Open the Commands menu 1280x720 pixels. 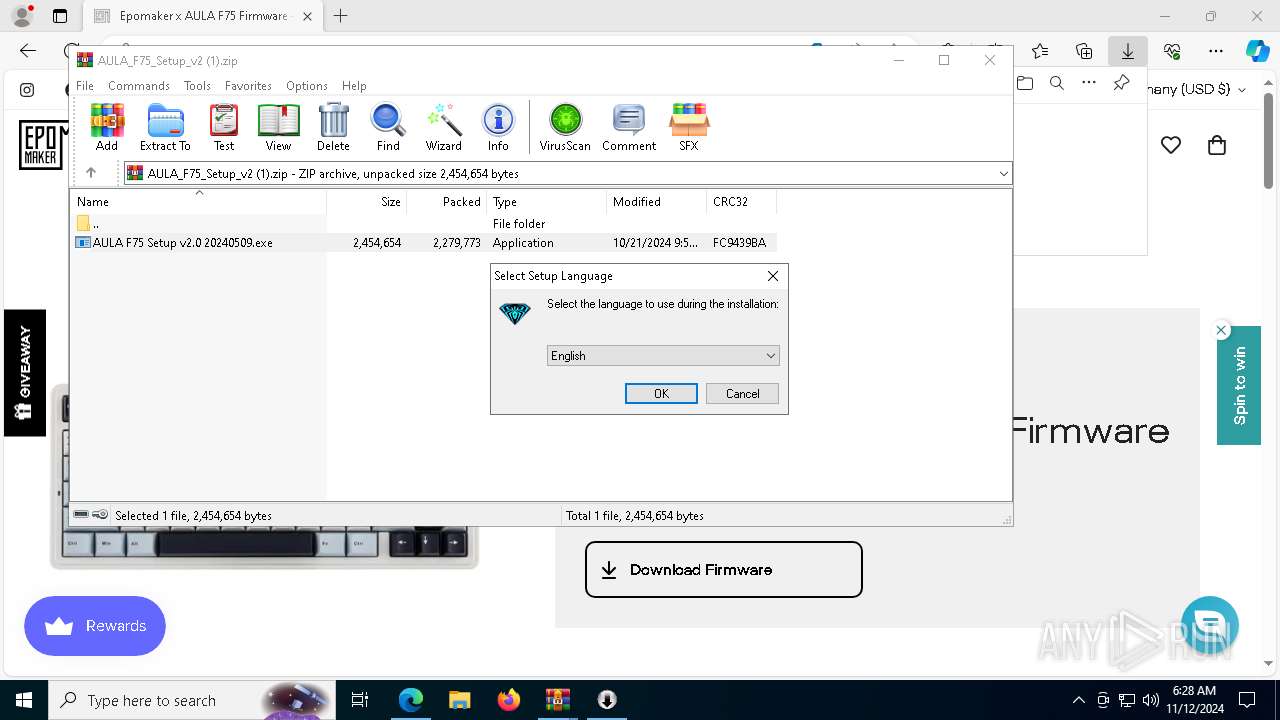139,86
